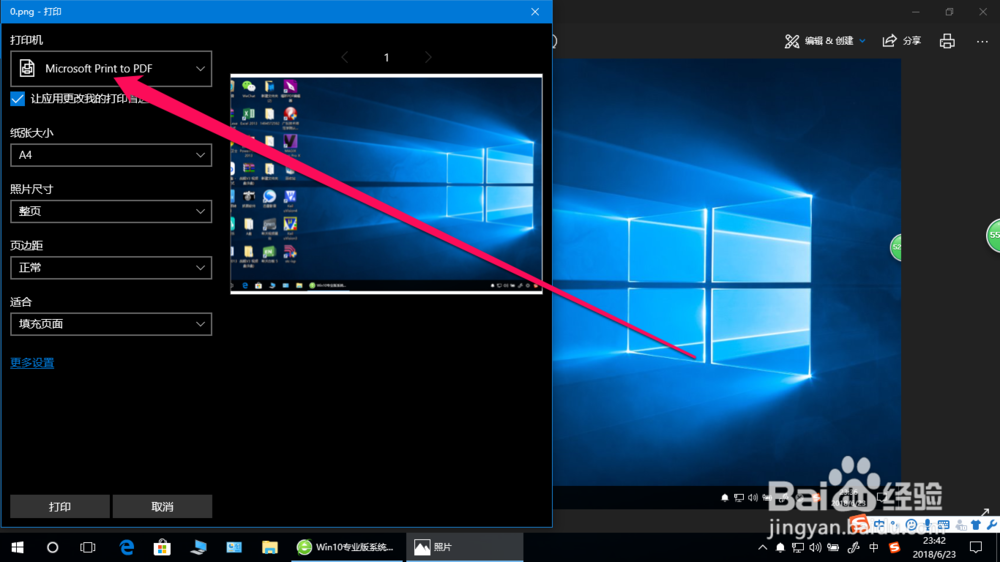Open the Action Center icon
1000x562 pixels.
pos(976,547)
